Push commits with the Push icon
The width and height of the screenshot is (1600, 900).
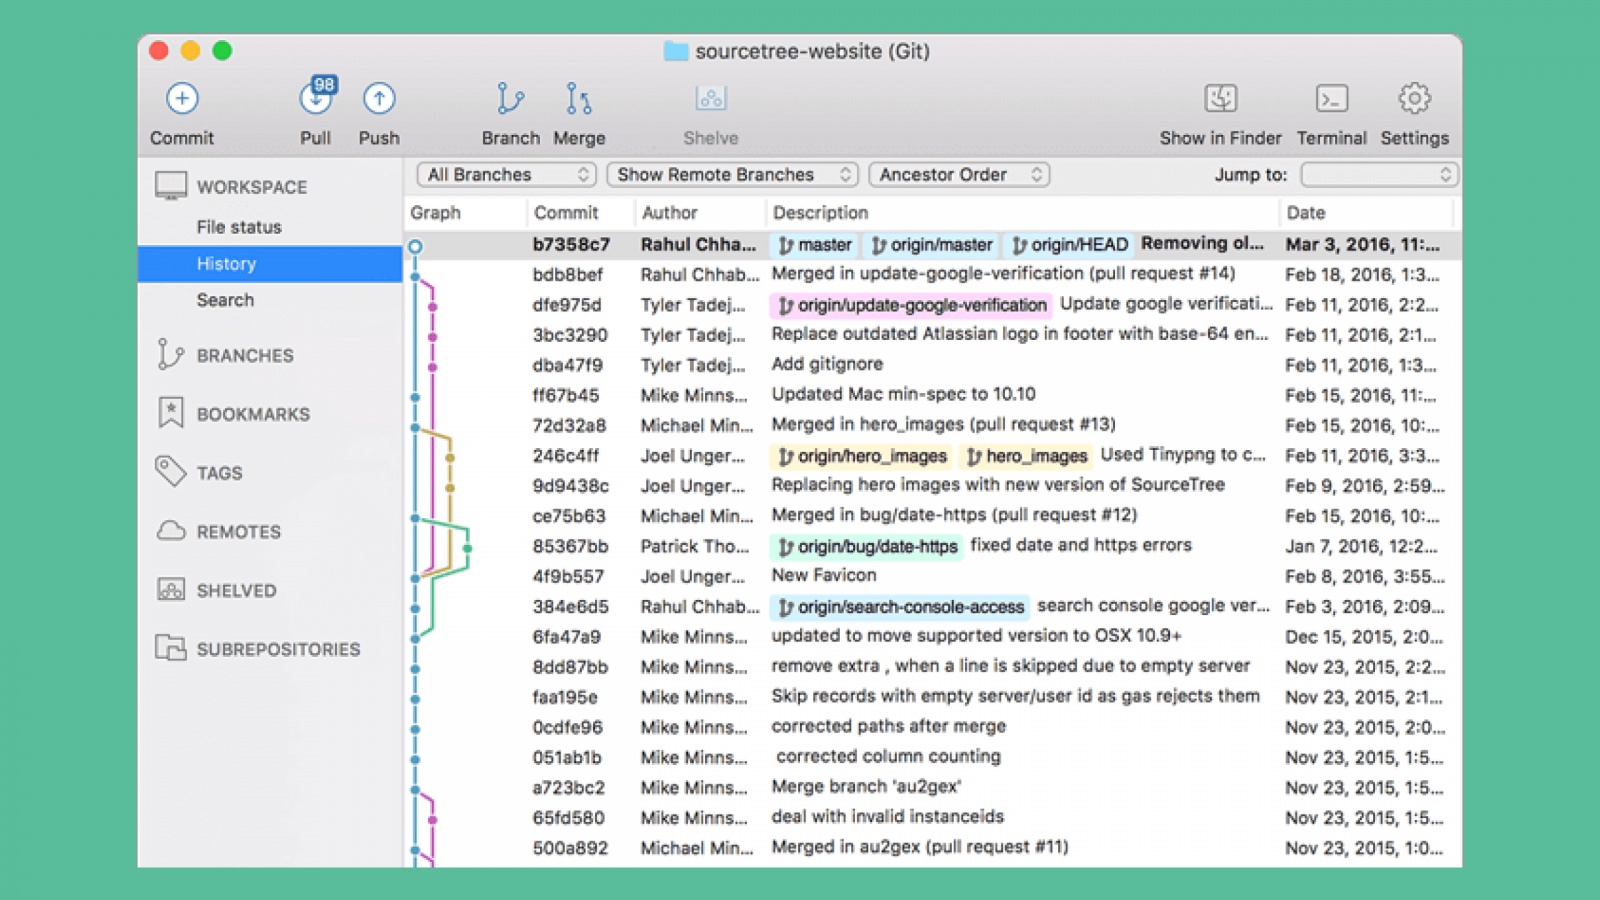[379, 99]
